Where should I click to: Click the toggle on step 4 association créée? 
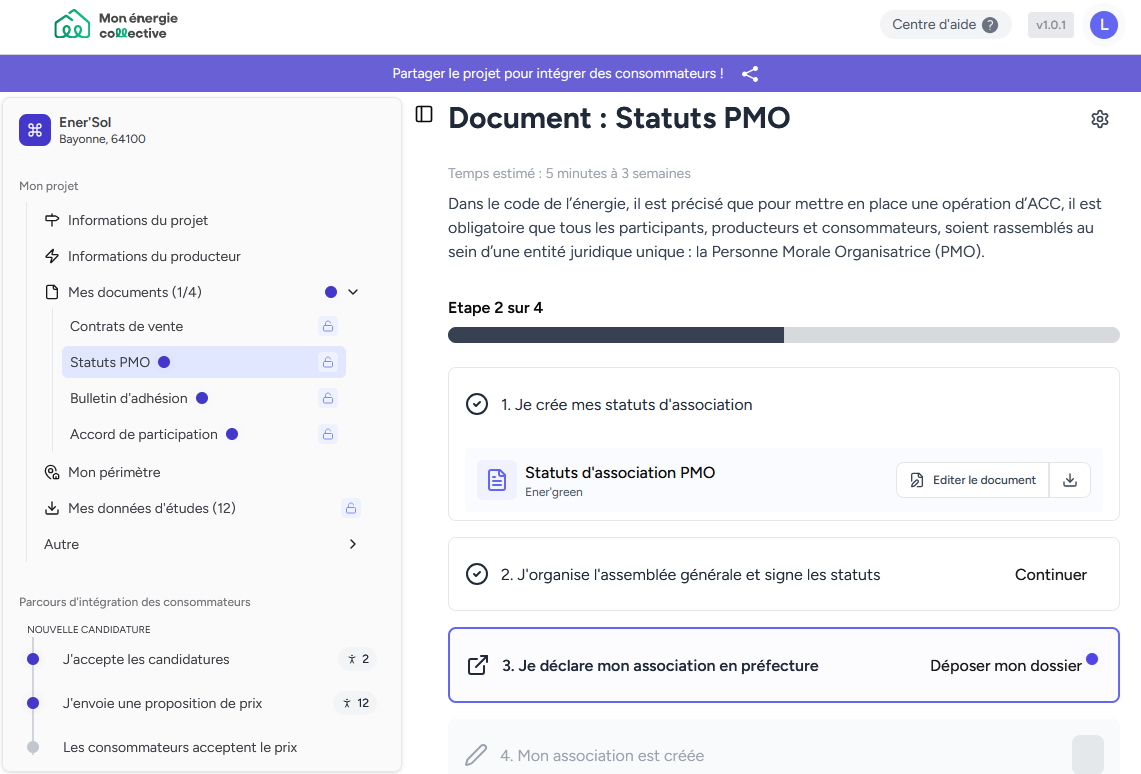point(1087,755)
